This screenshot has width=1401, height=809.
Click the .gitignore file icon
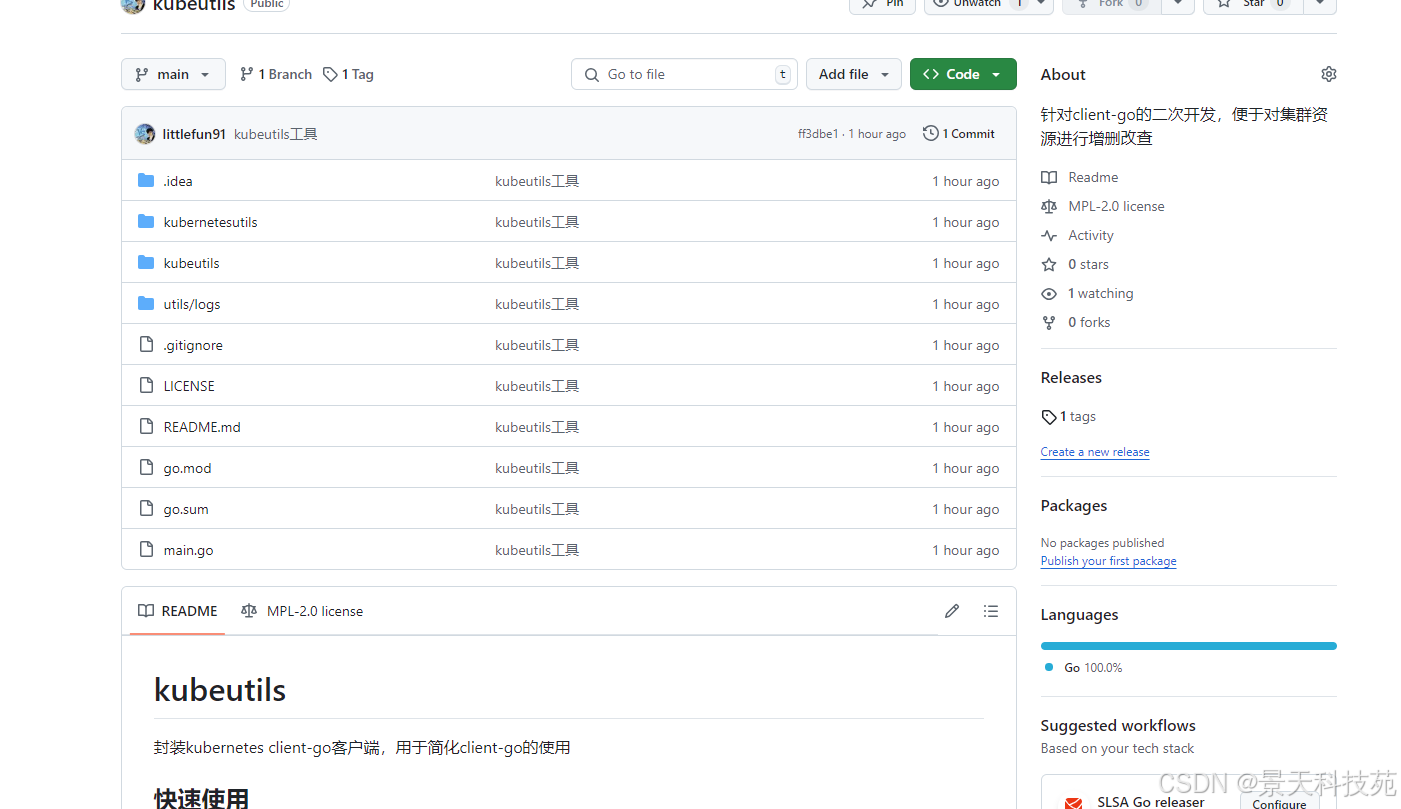pyautogui.click(x=146, y=345)
